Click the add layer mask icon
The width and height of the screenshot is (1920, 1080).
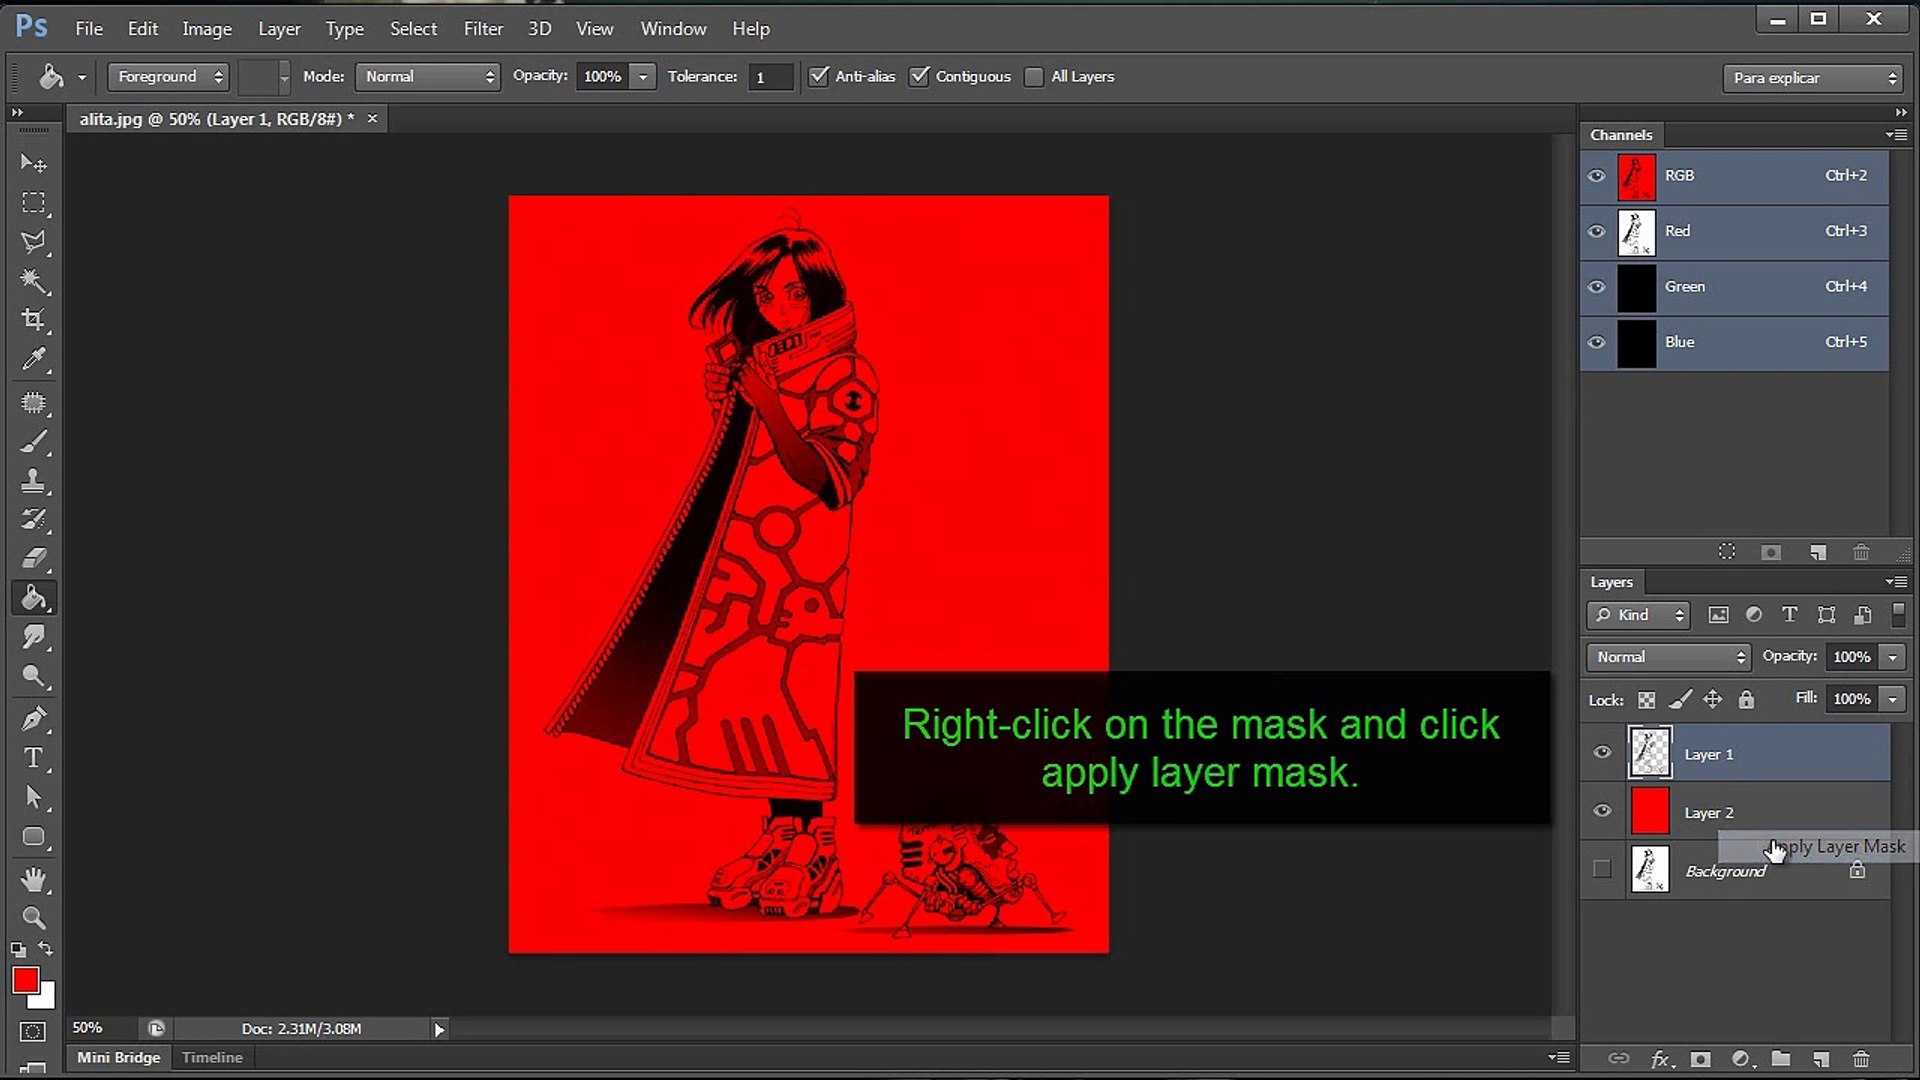1700,1059
